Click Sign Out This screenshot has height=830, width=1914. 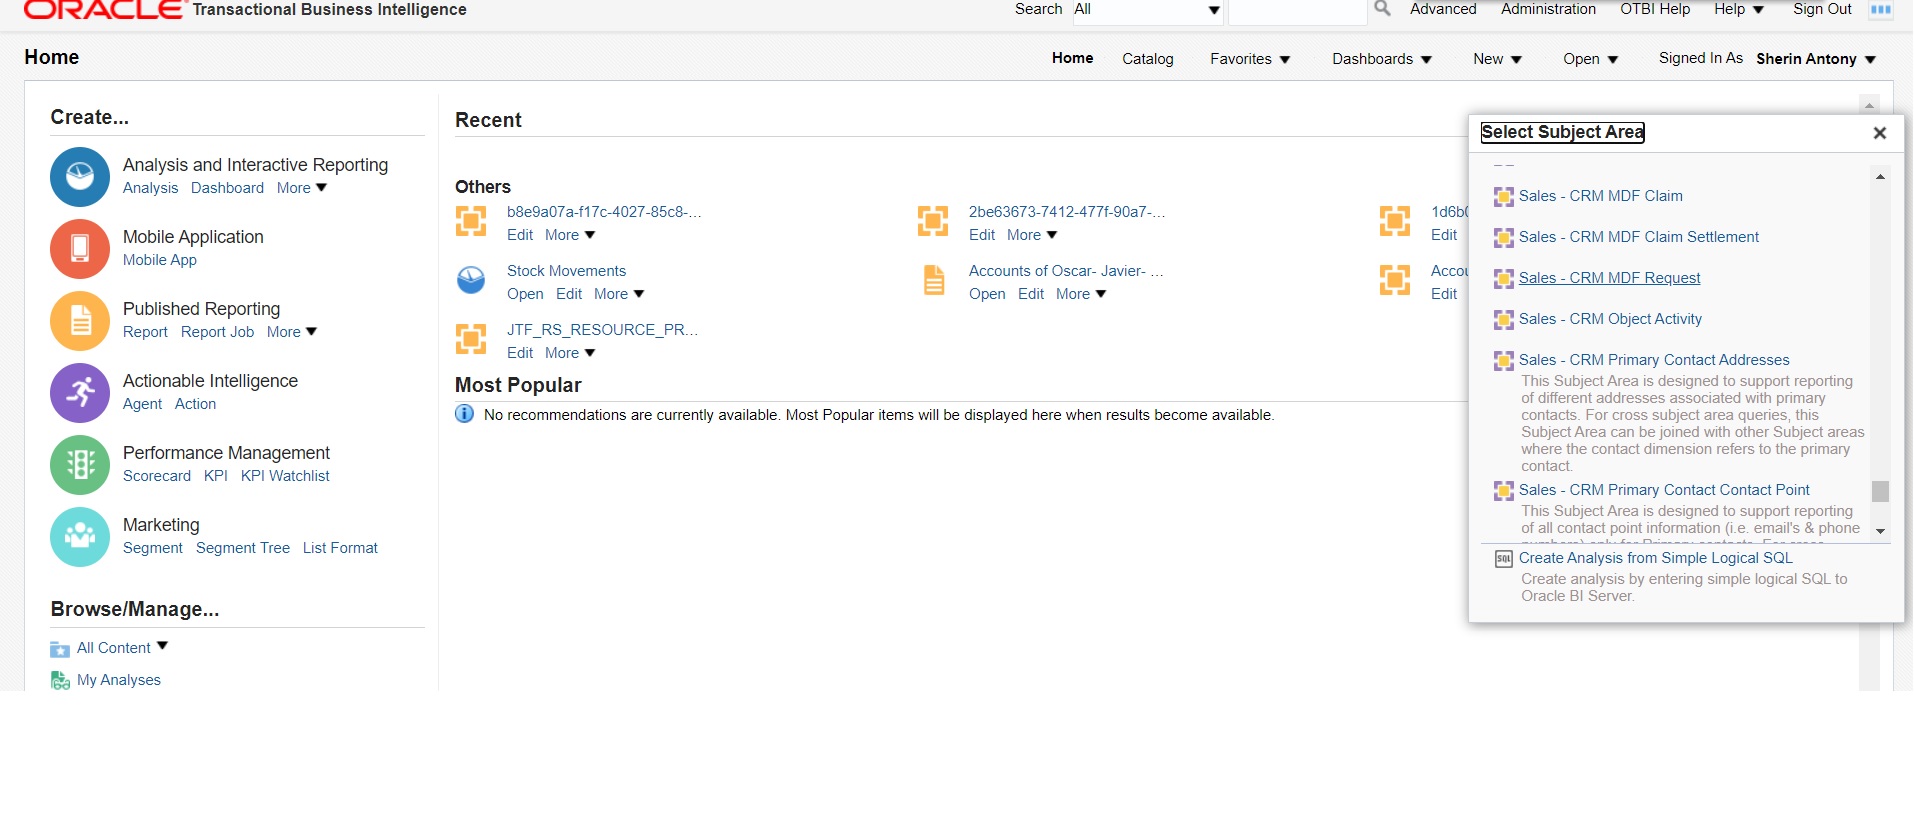(x=1822, y=9)
